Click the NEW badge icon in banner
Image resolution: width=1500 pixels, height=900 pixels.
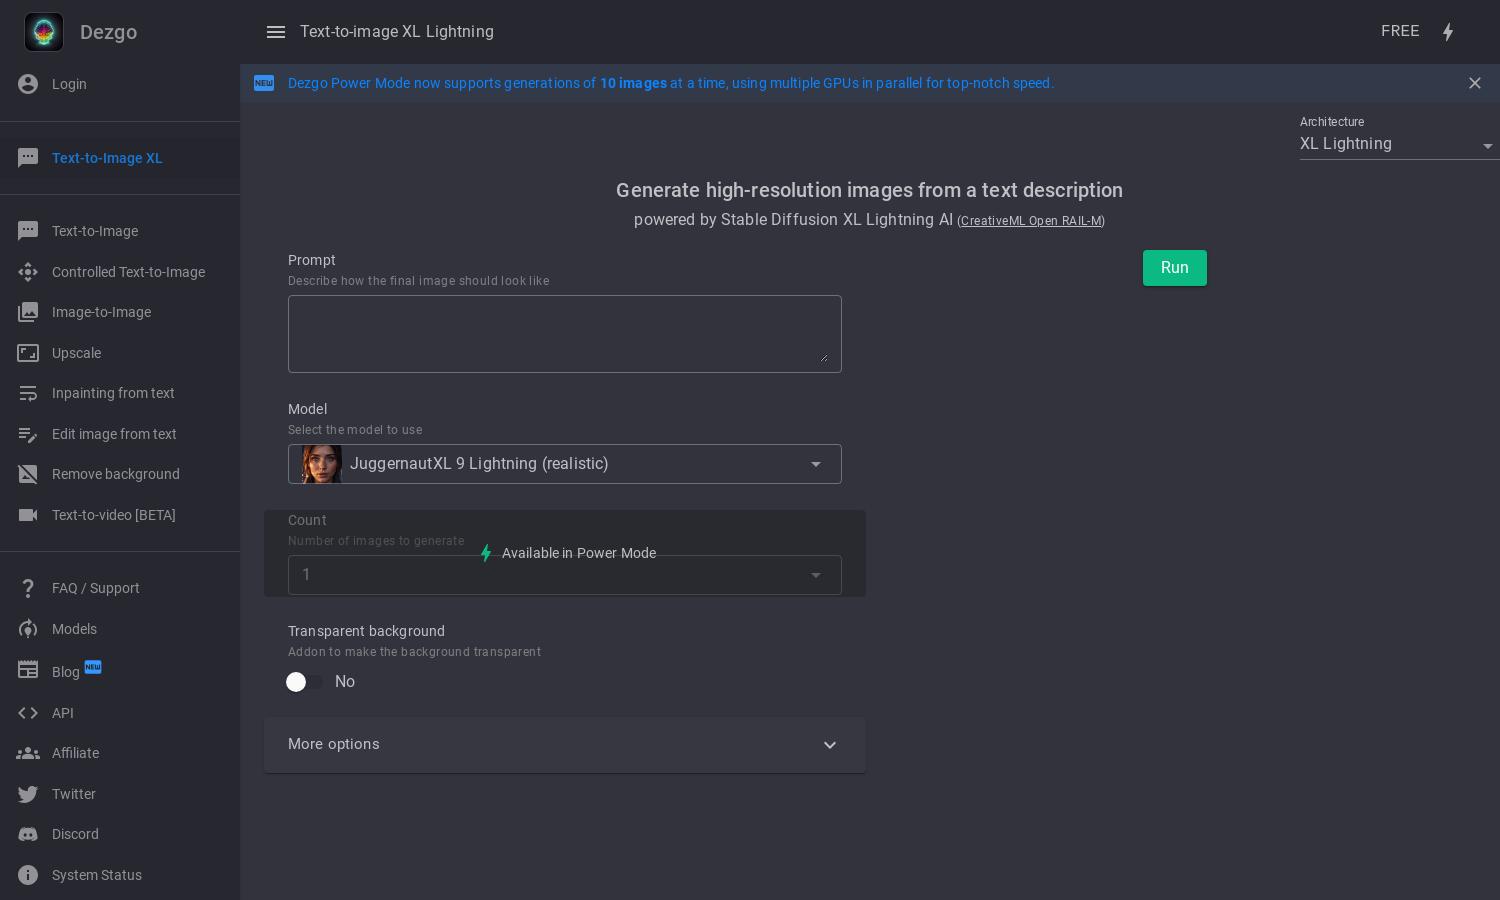coord(264,83)
